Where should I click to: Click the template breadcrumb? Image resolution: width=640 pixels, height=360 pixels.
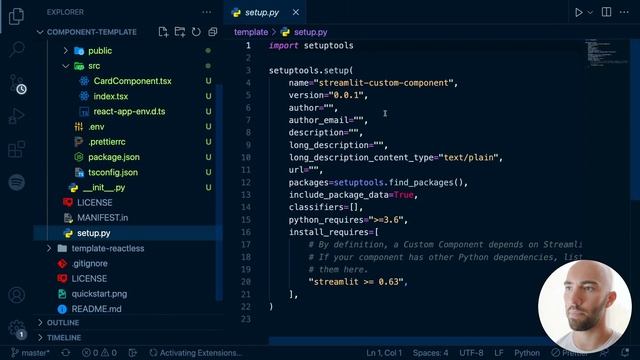[251, 32]
